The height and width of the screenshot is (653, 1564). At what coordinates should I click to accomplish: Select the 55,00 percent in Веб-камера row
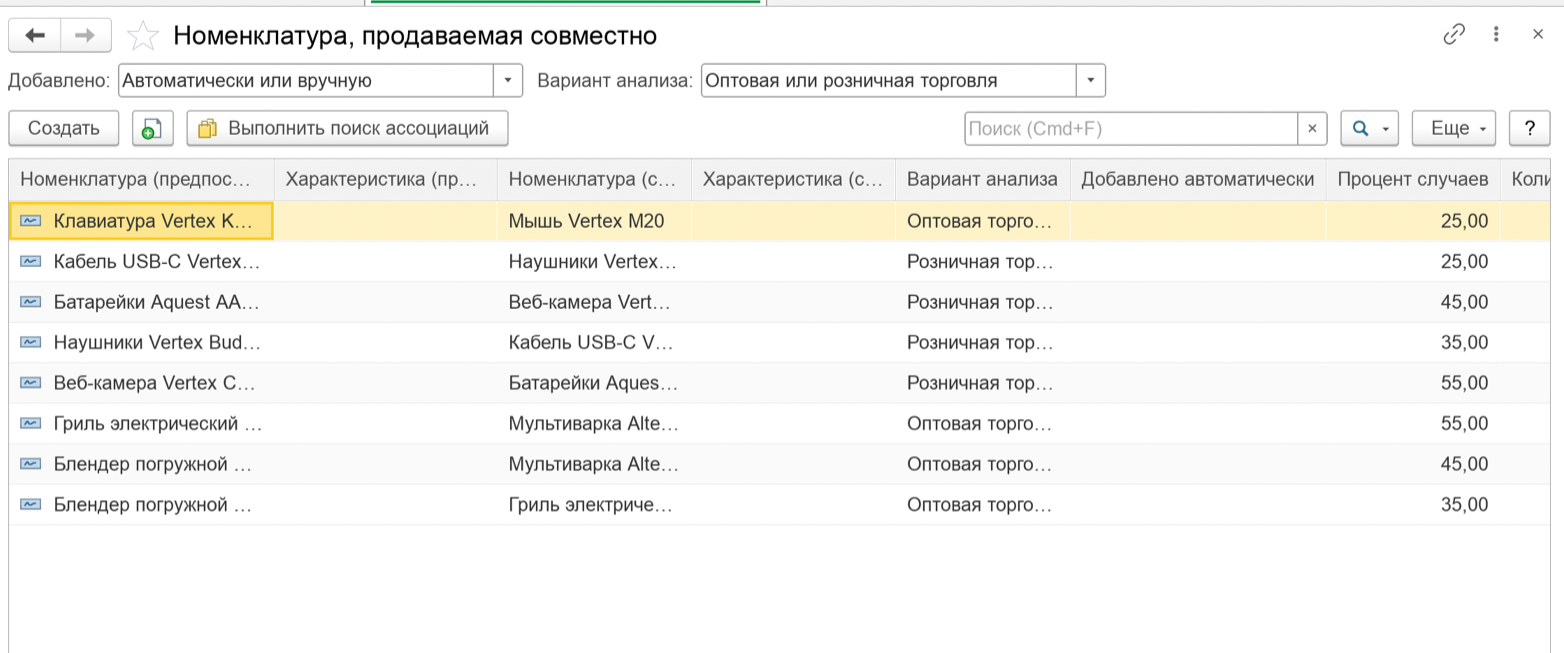coord(1412,383)
